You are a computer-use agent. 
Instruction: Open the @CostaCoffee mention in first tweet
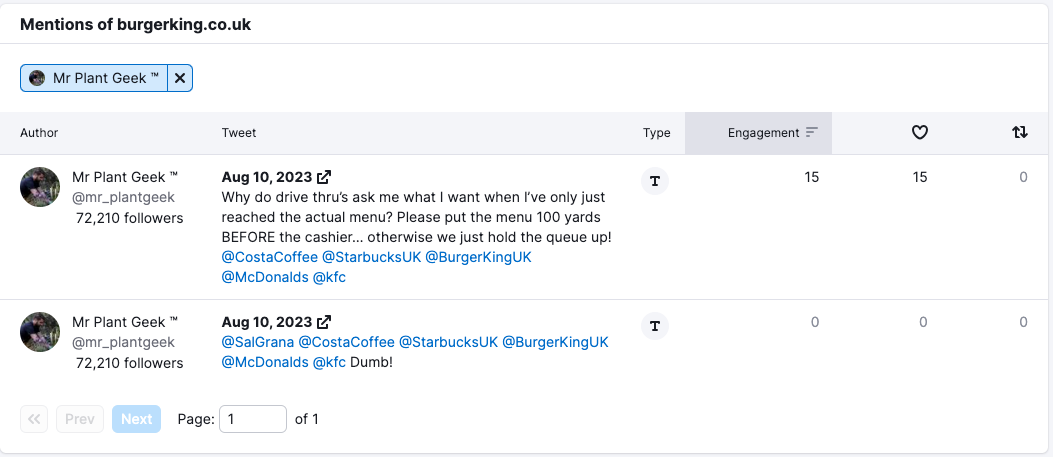(x=270, y=257)
